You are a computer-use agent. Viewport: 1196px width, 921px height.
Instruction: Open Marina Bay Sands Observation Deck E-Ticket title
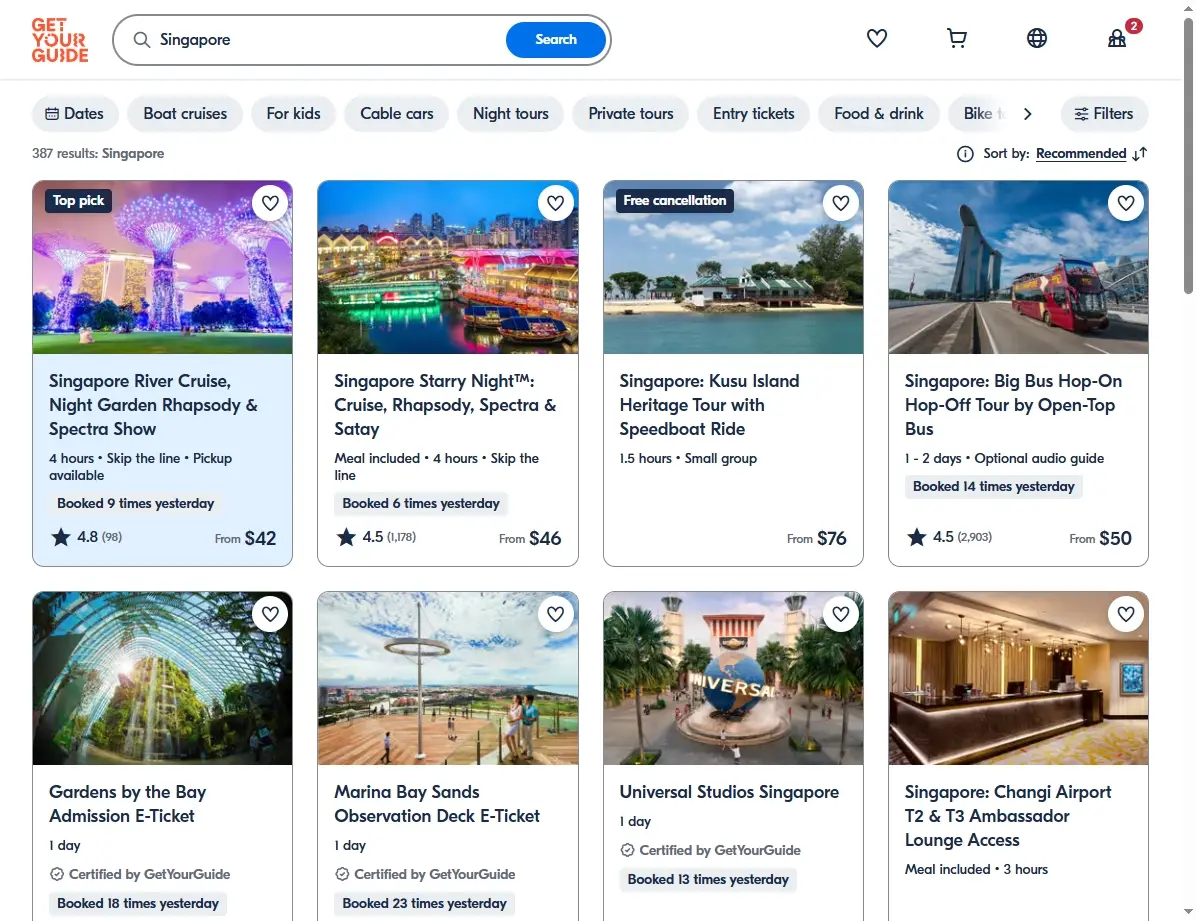pyautogui.click(x=437, y=804)
